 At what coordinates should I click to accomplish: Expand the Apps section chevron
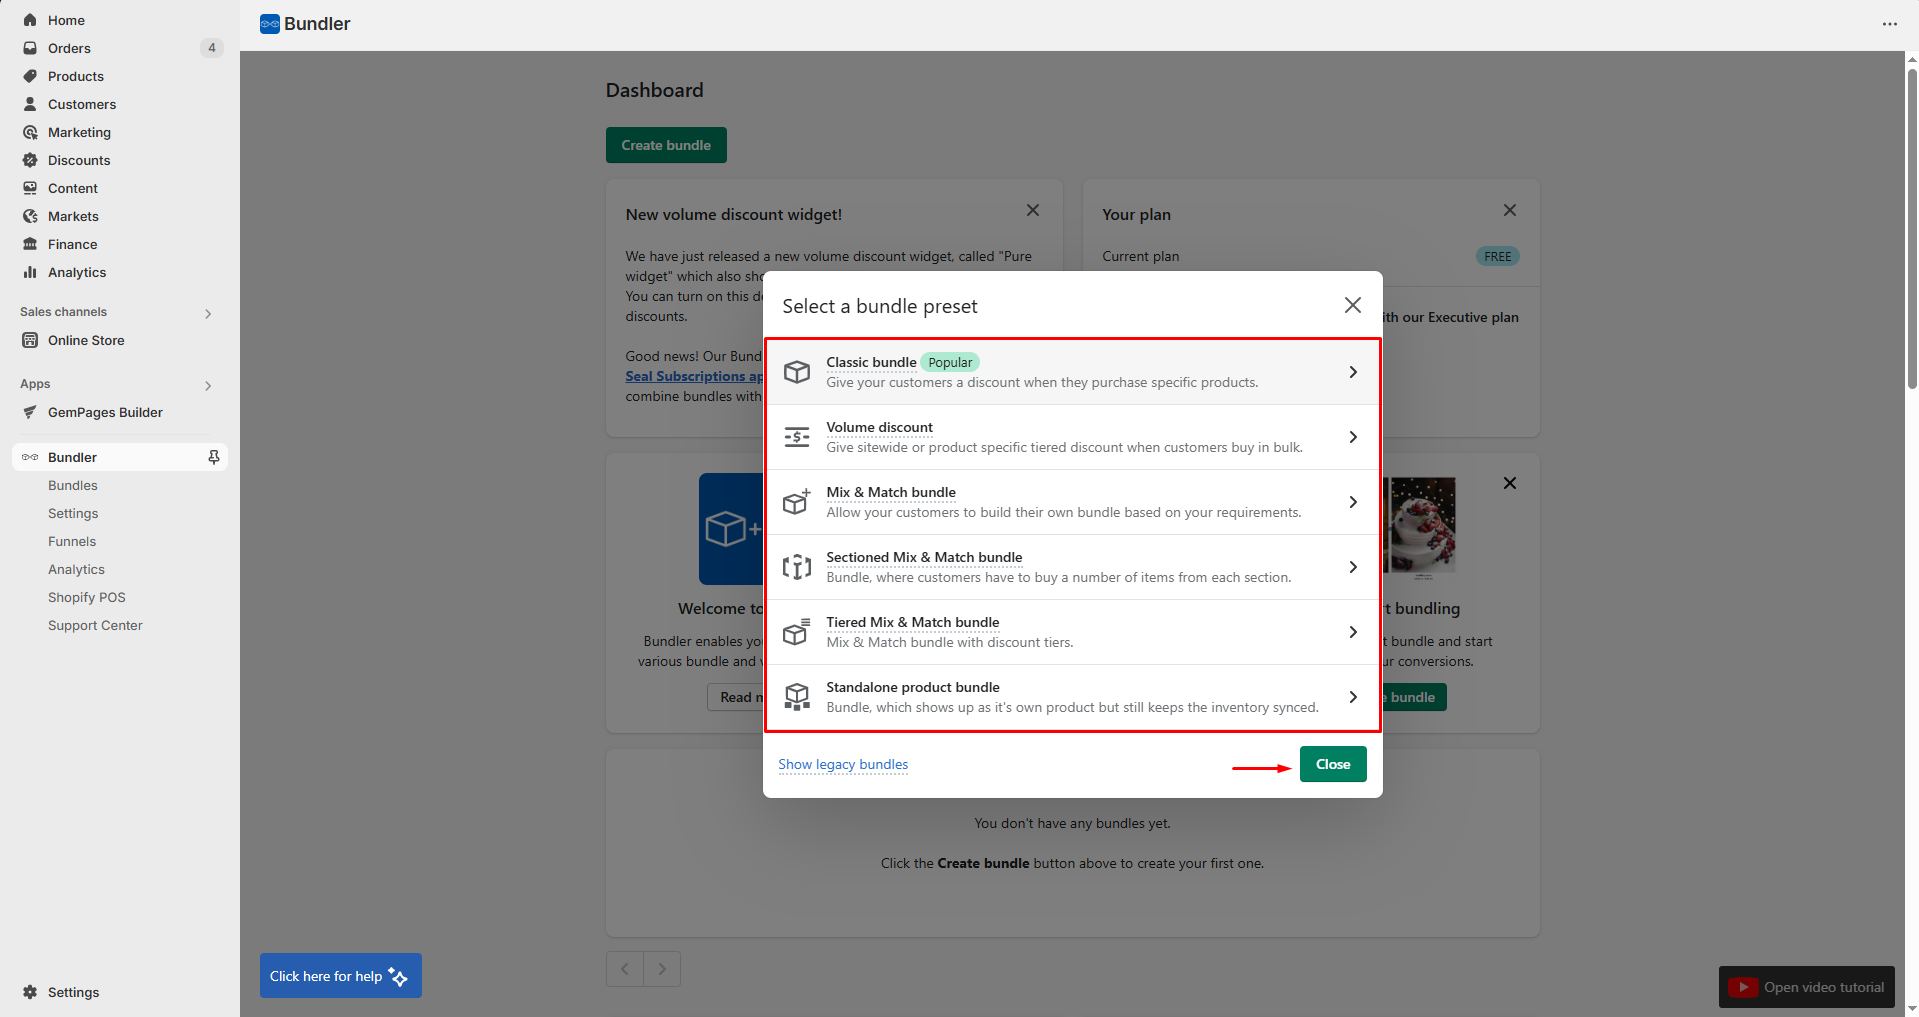[x=208, y=385]
